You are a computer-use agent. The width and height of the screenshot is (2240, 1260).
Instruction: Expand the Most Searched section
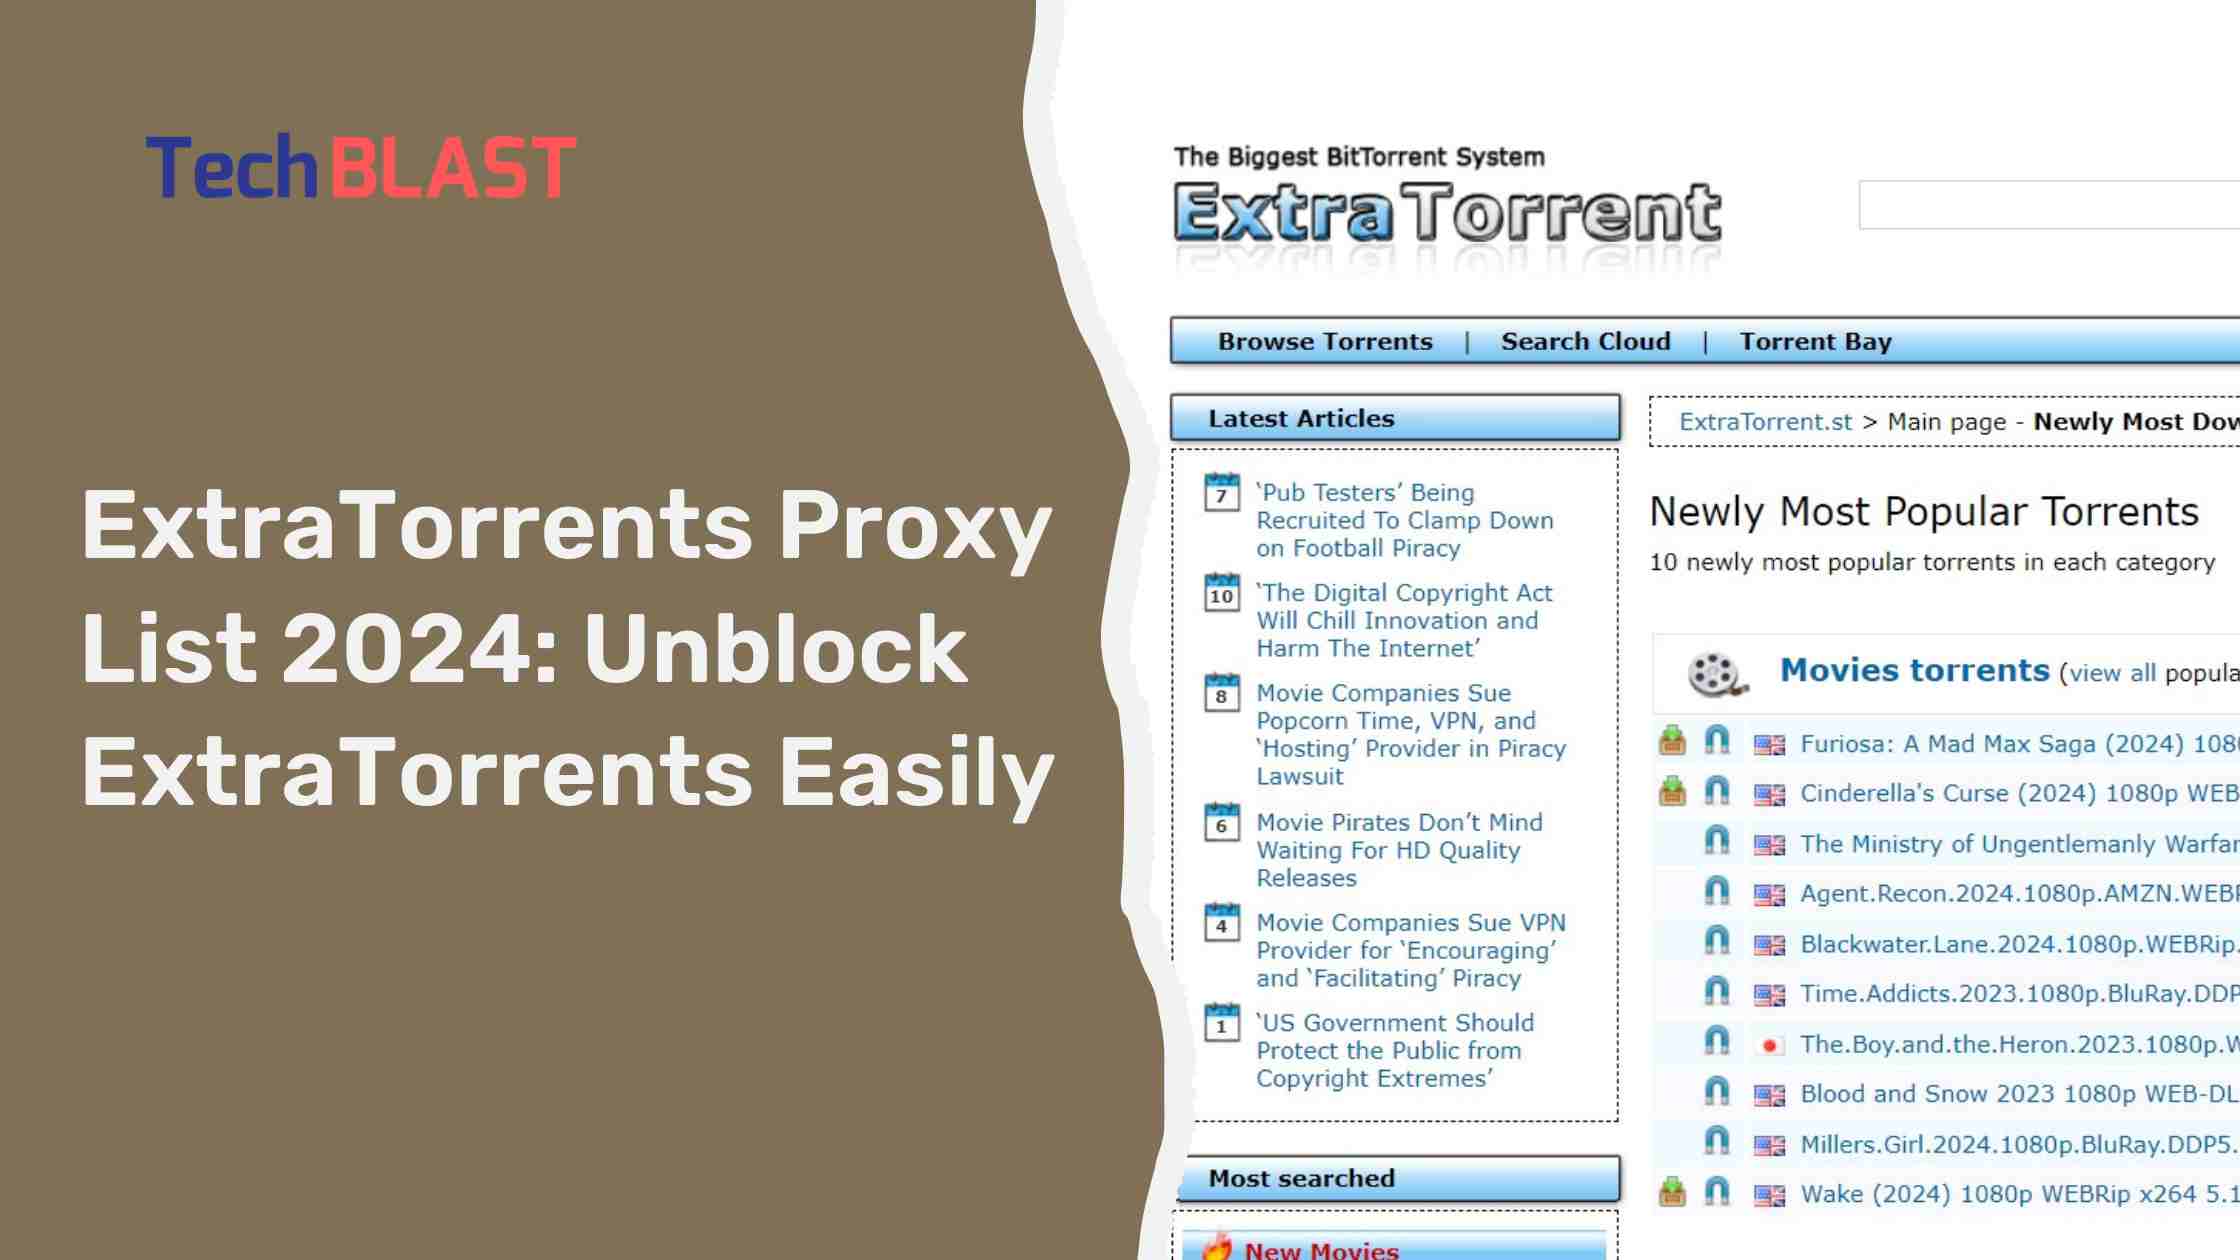1394,1177
